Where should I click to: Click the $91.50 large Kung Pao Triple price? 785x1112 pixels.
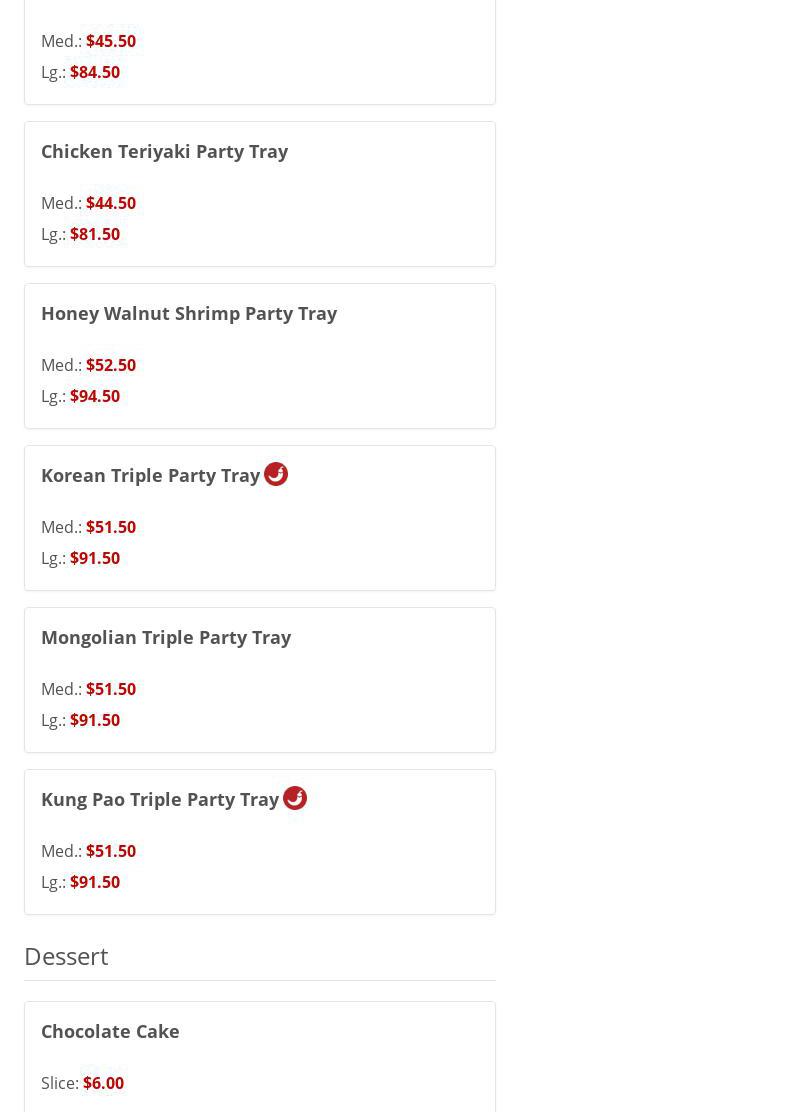[95, 882]
